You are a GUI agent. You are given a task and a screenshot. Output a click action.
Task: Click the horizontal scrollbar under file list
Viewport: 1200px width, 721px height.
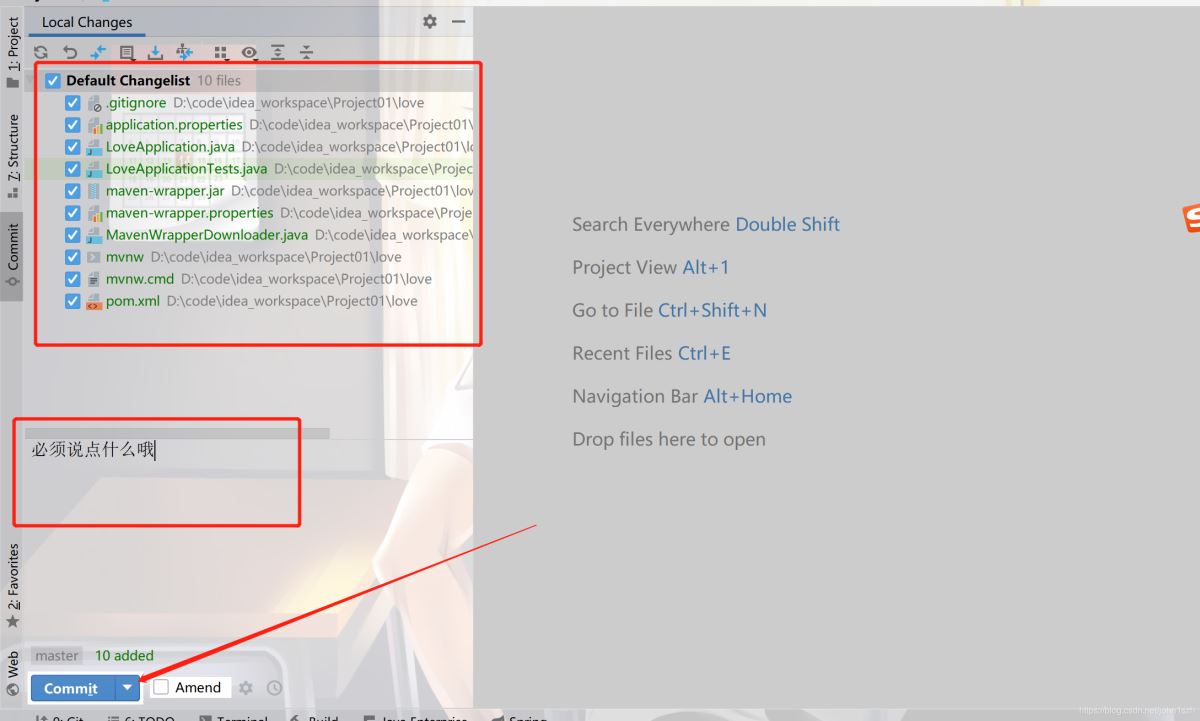coord(176,433)
